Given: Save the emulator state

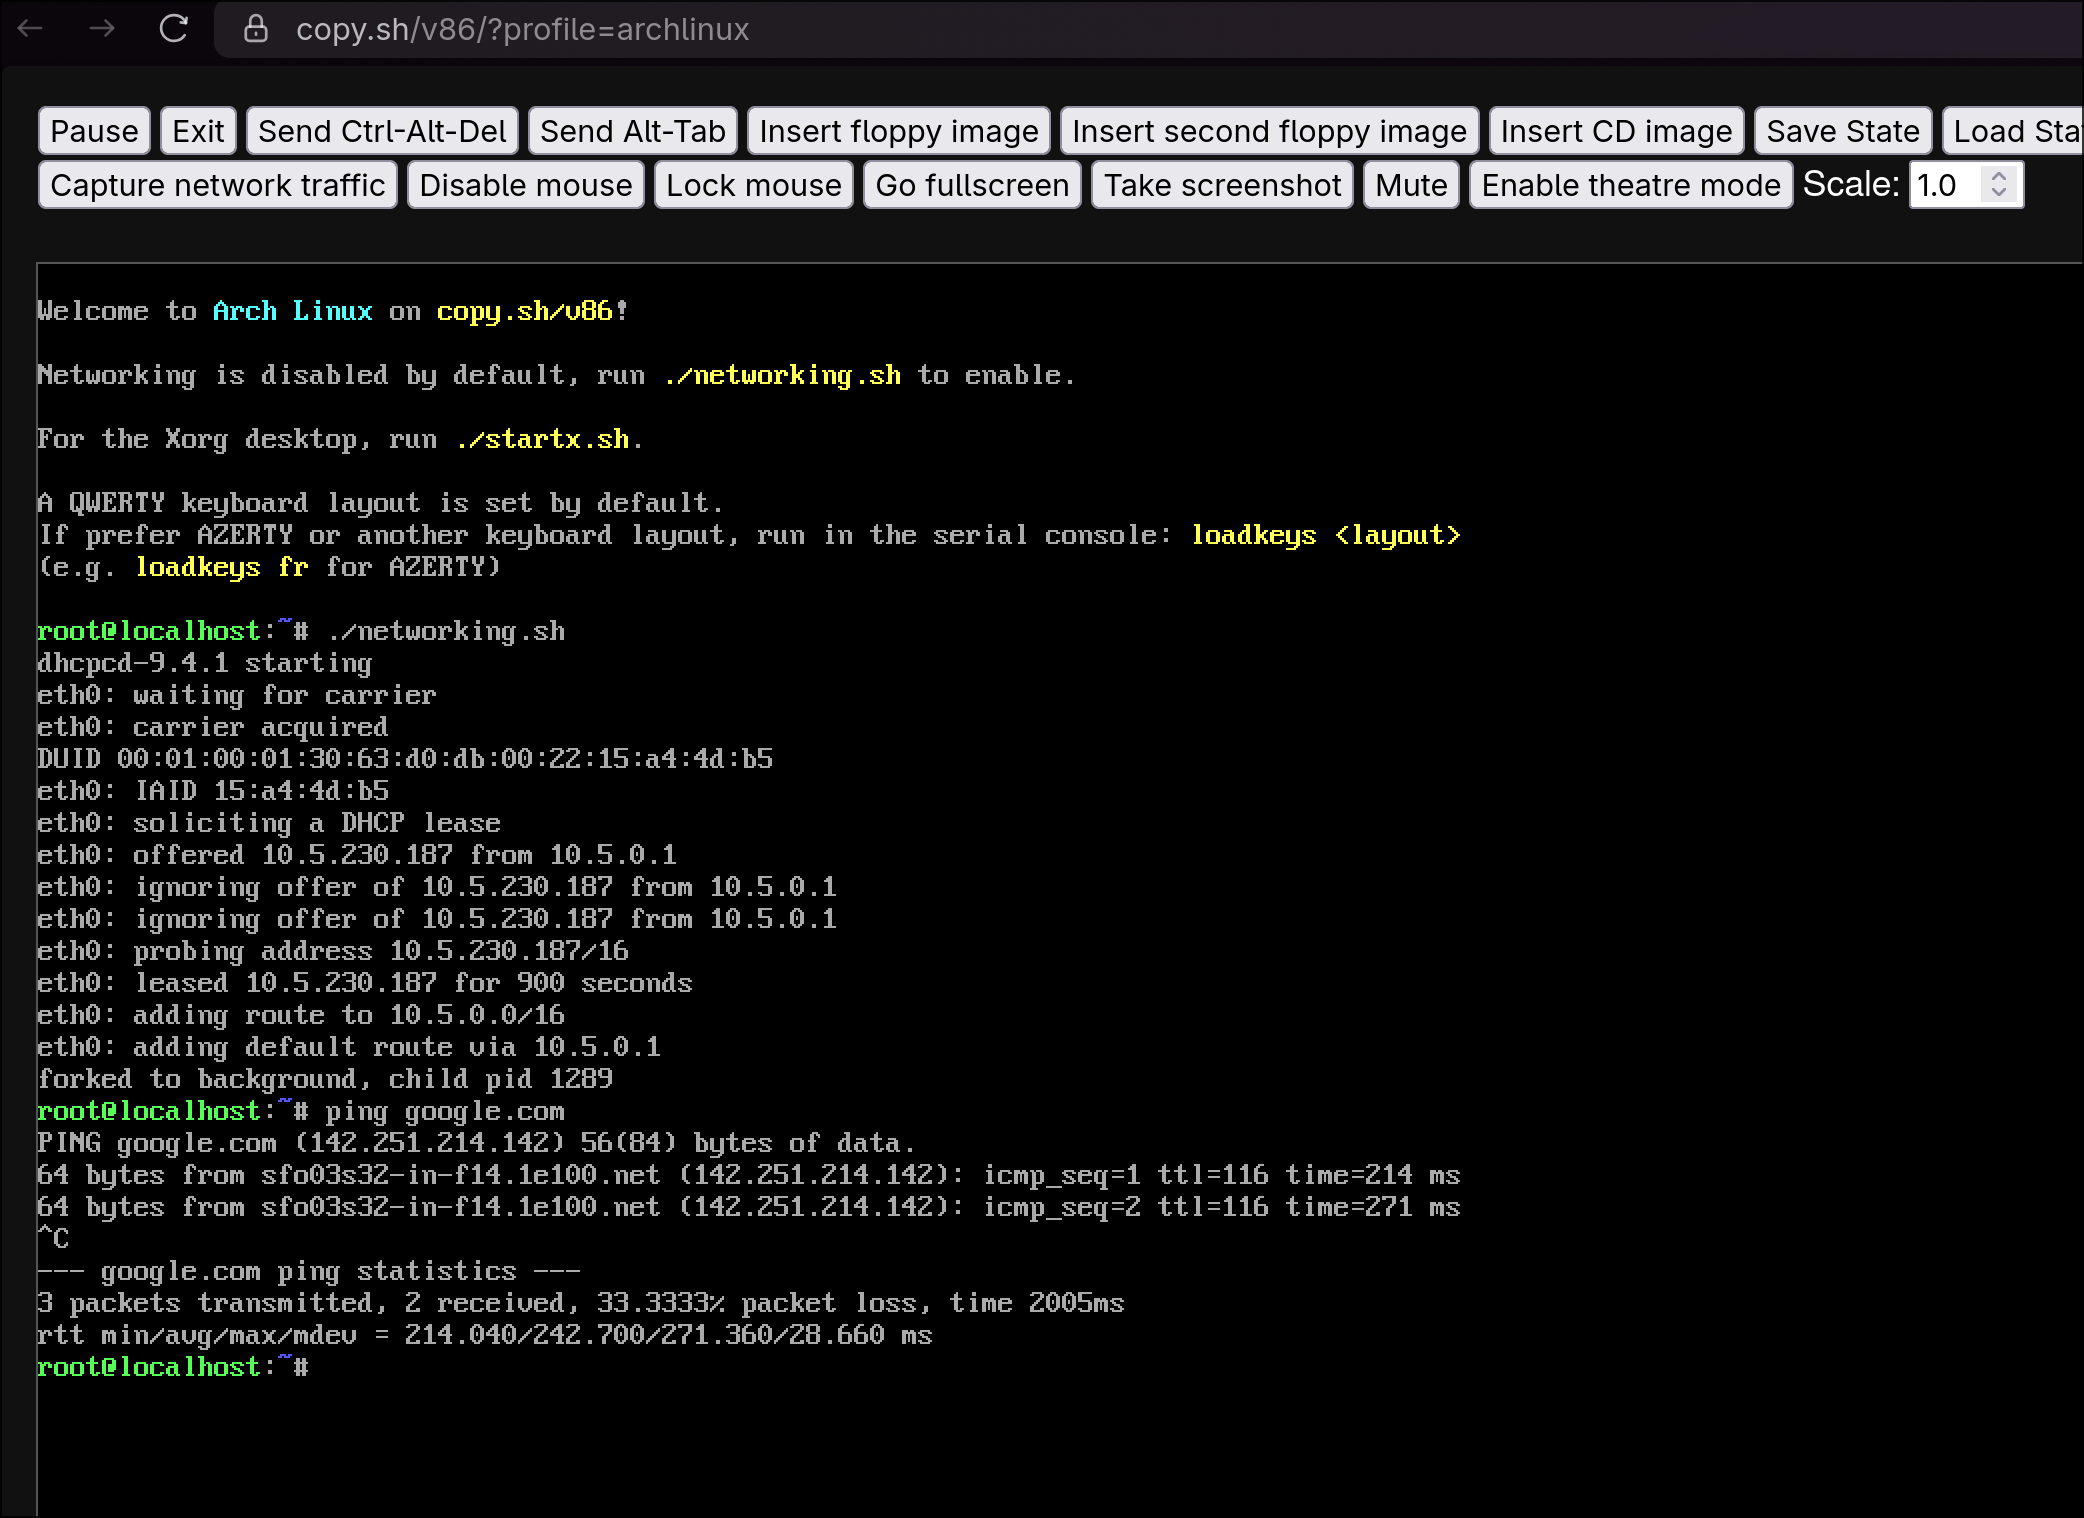Looking at the screenshot, I should (1842, 131).
